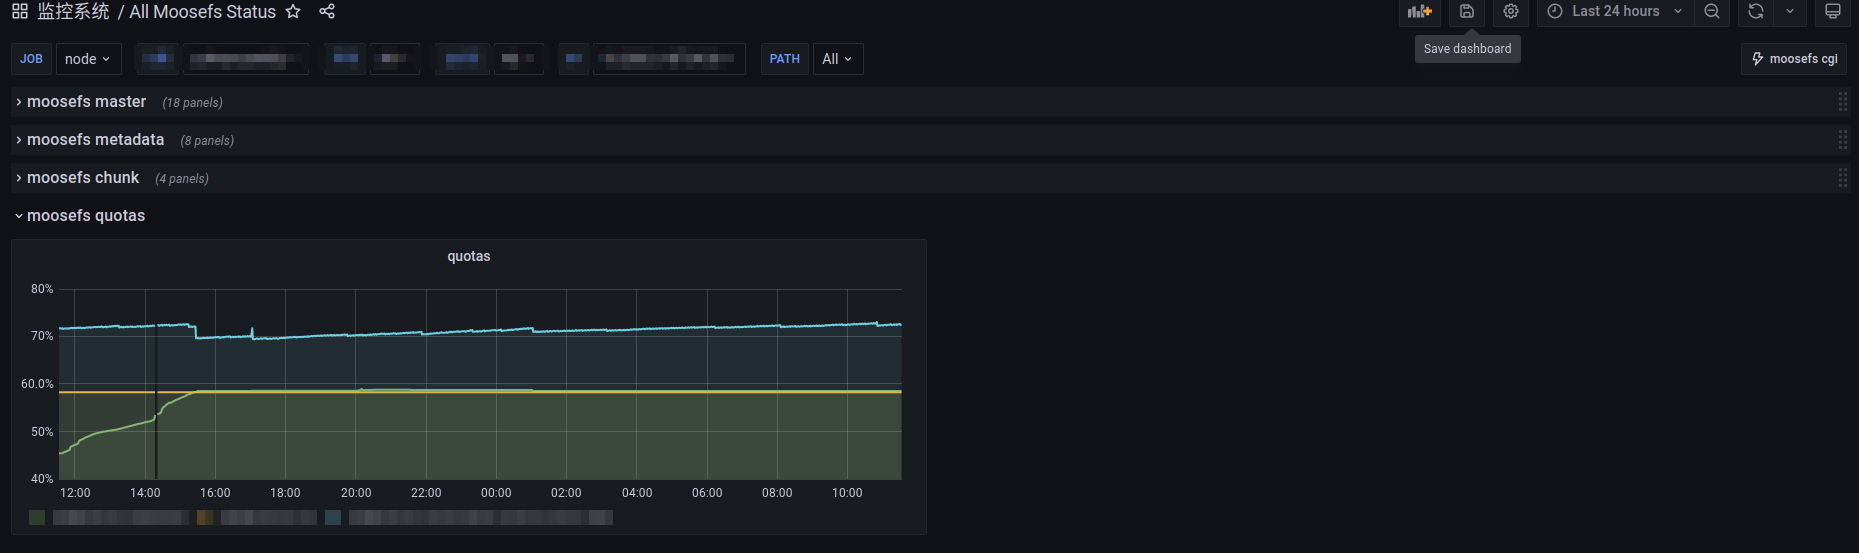Expand the moosefs metadata row
Image resolution: width=1859 pixels, height=553 pixels.
95,140
